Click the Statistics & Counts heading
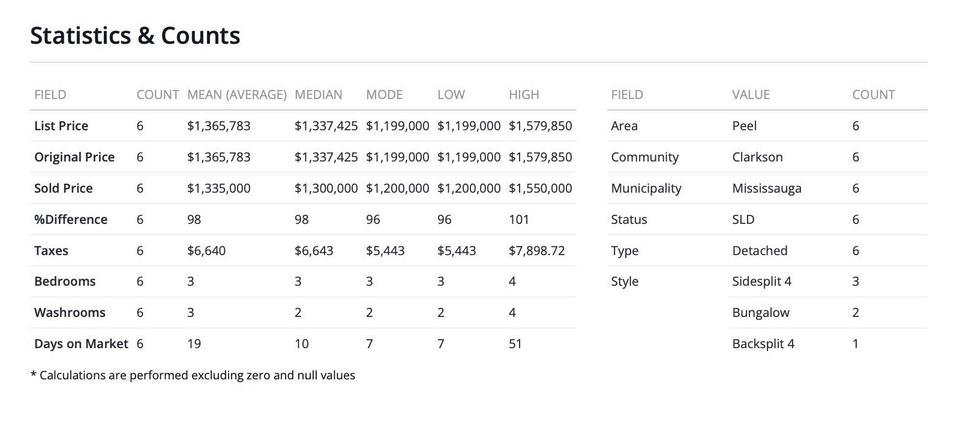The height and width of the screenshot is (425, 957). (135, 36)
